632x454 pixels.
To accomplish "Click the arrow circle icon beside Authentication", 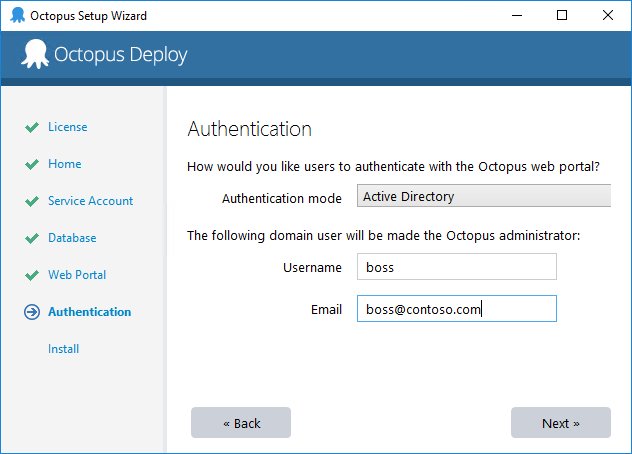I will (32, 312).
